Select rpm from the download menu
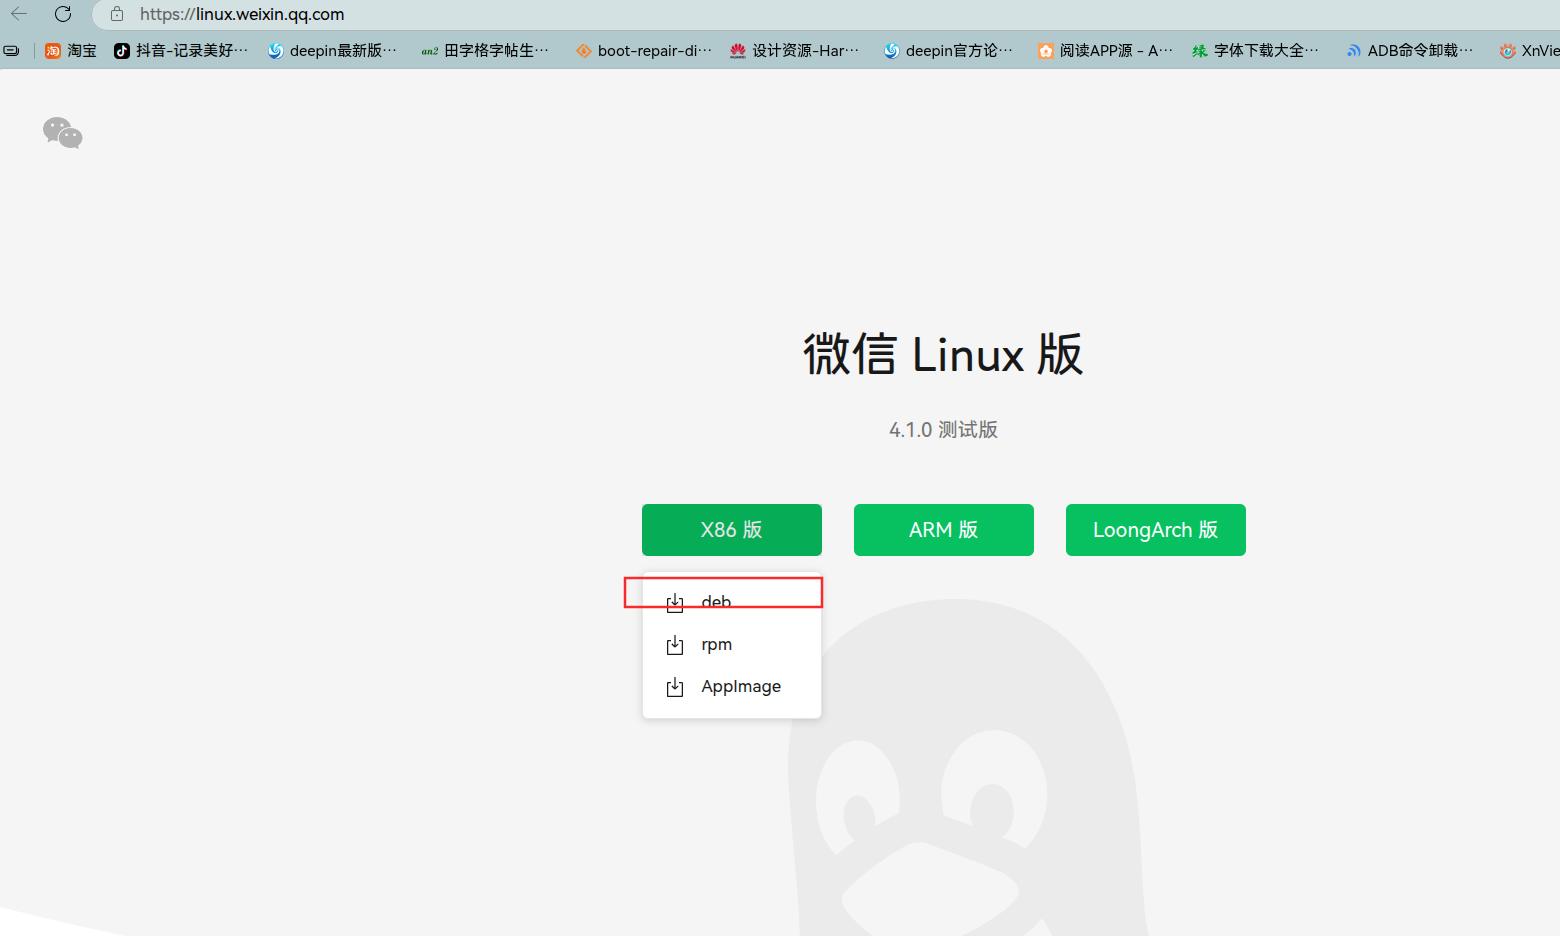The height and width of the screenshot is (936, 1560). coord(732,645)
